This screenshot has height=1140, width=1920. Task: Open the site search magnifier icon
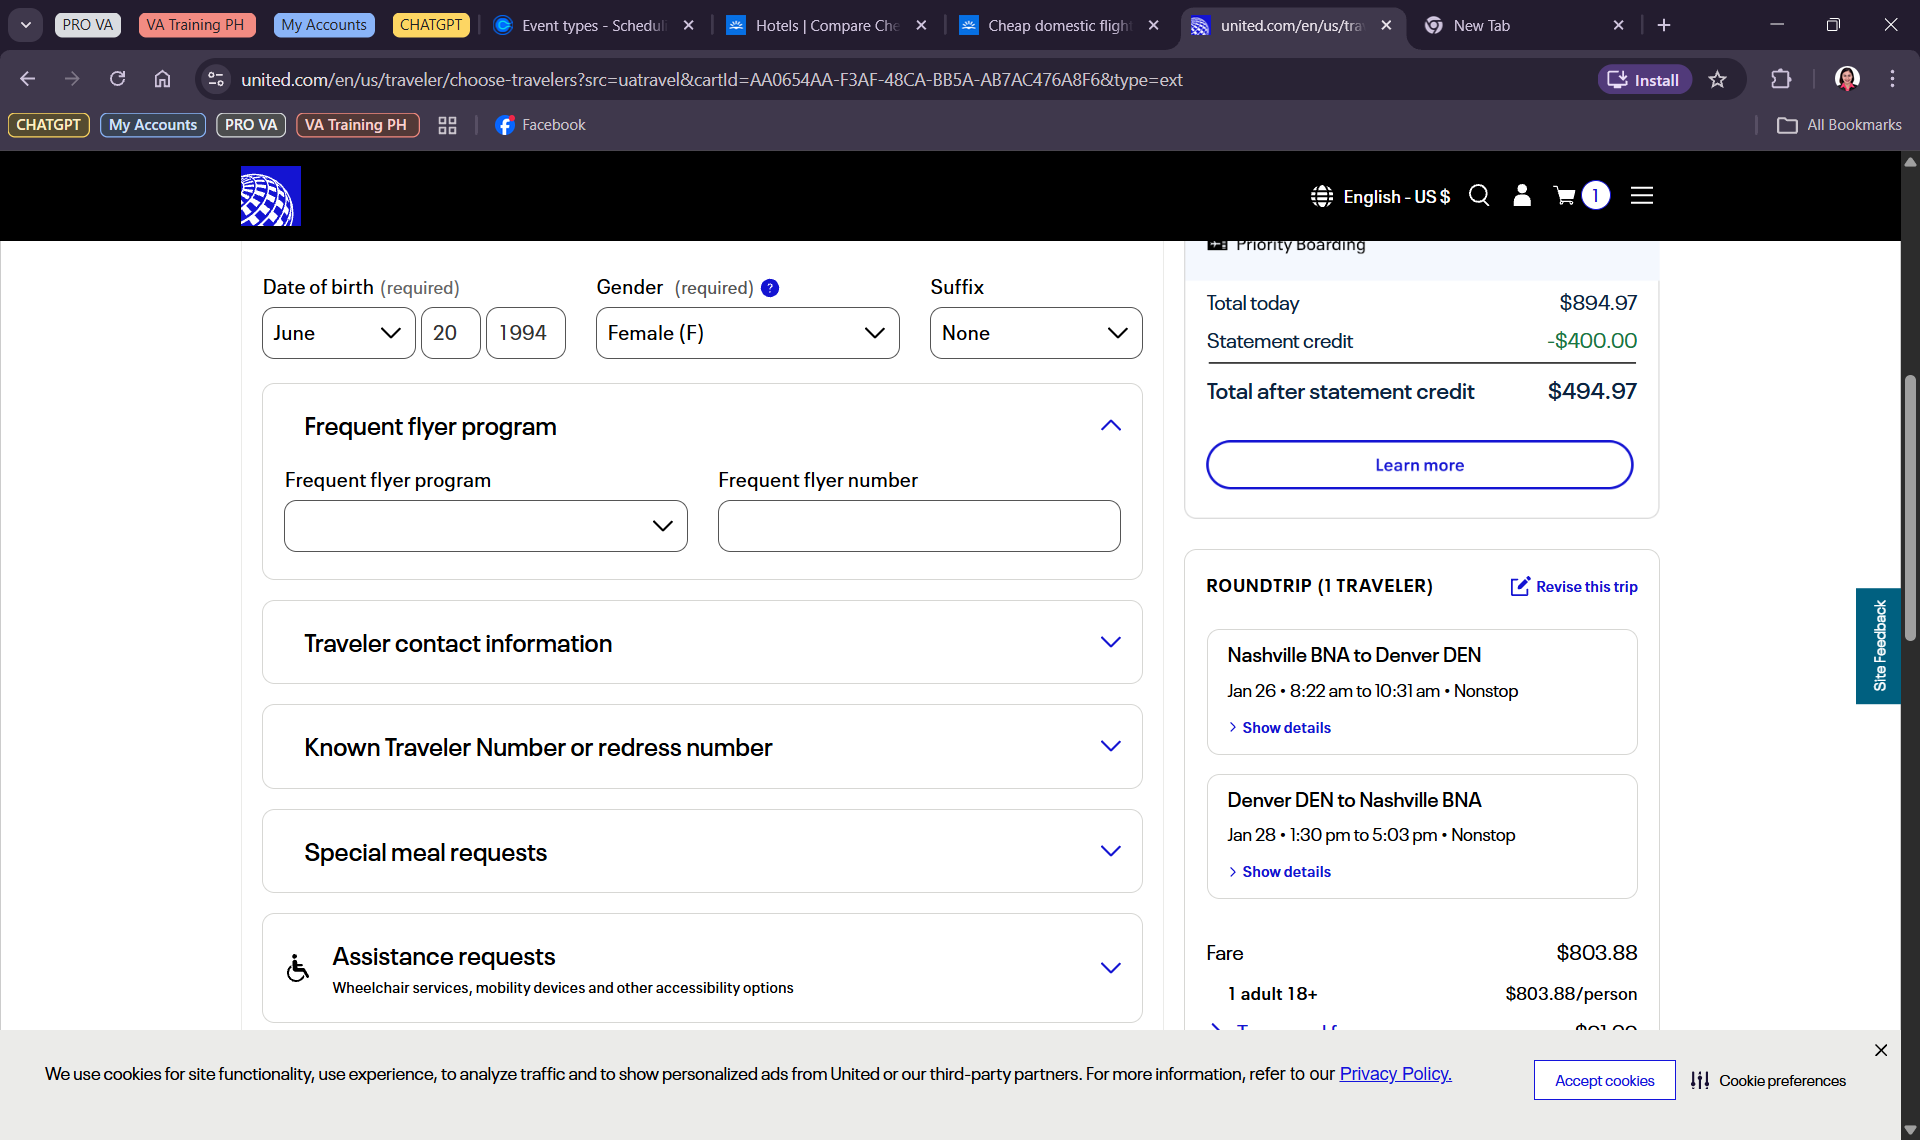point(1479,196)
